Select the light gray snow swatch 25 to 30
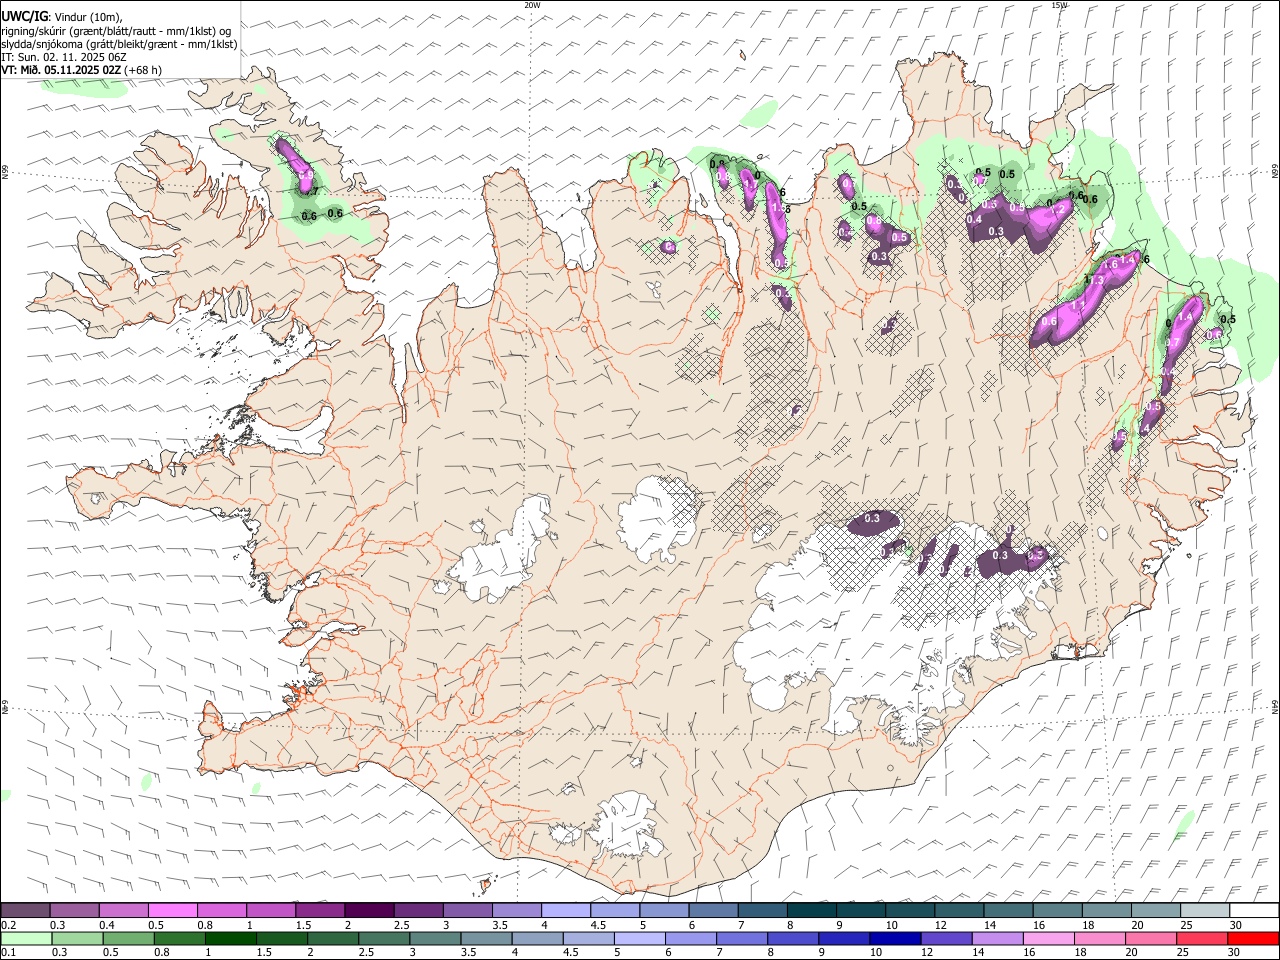 click(1207, 910)
